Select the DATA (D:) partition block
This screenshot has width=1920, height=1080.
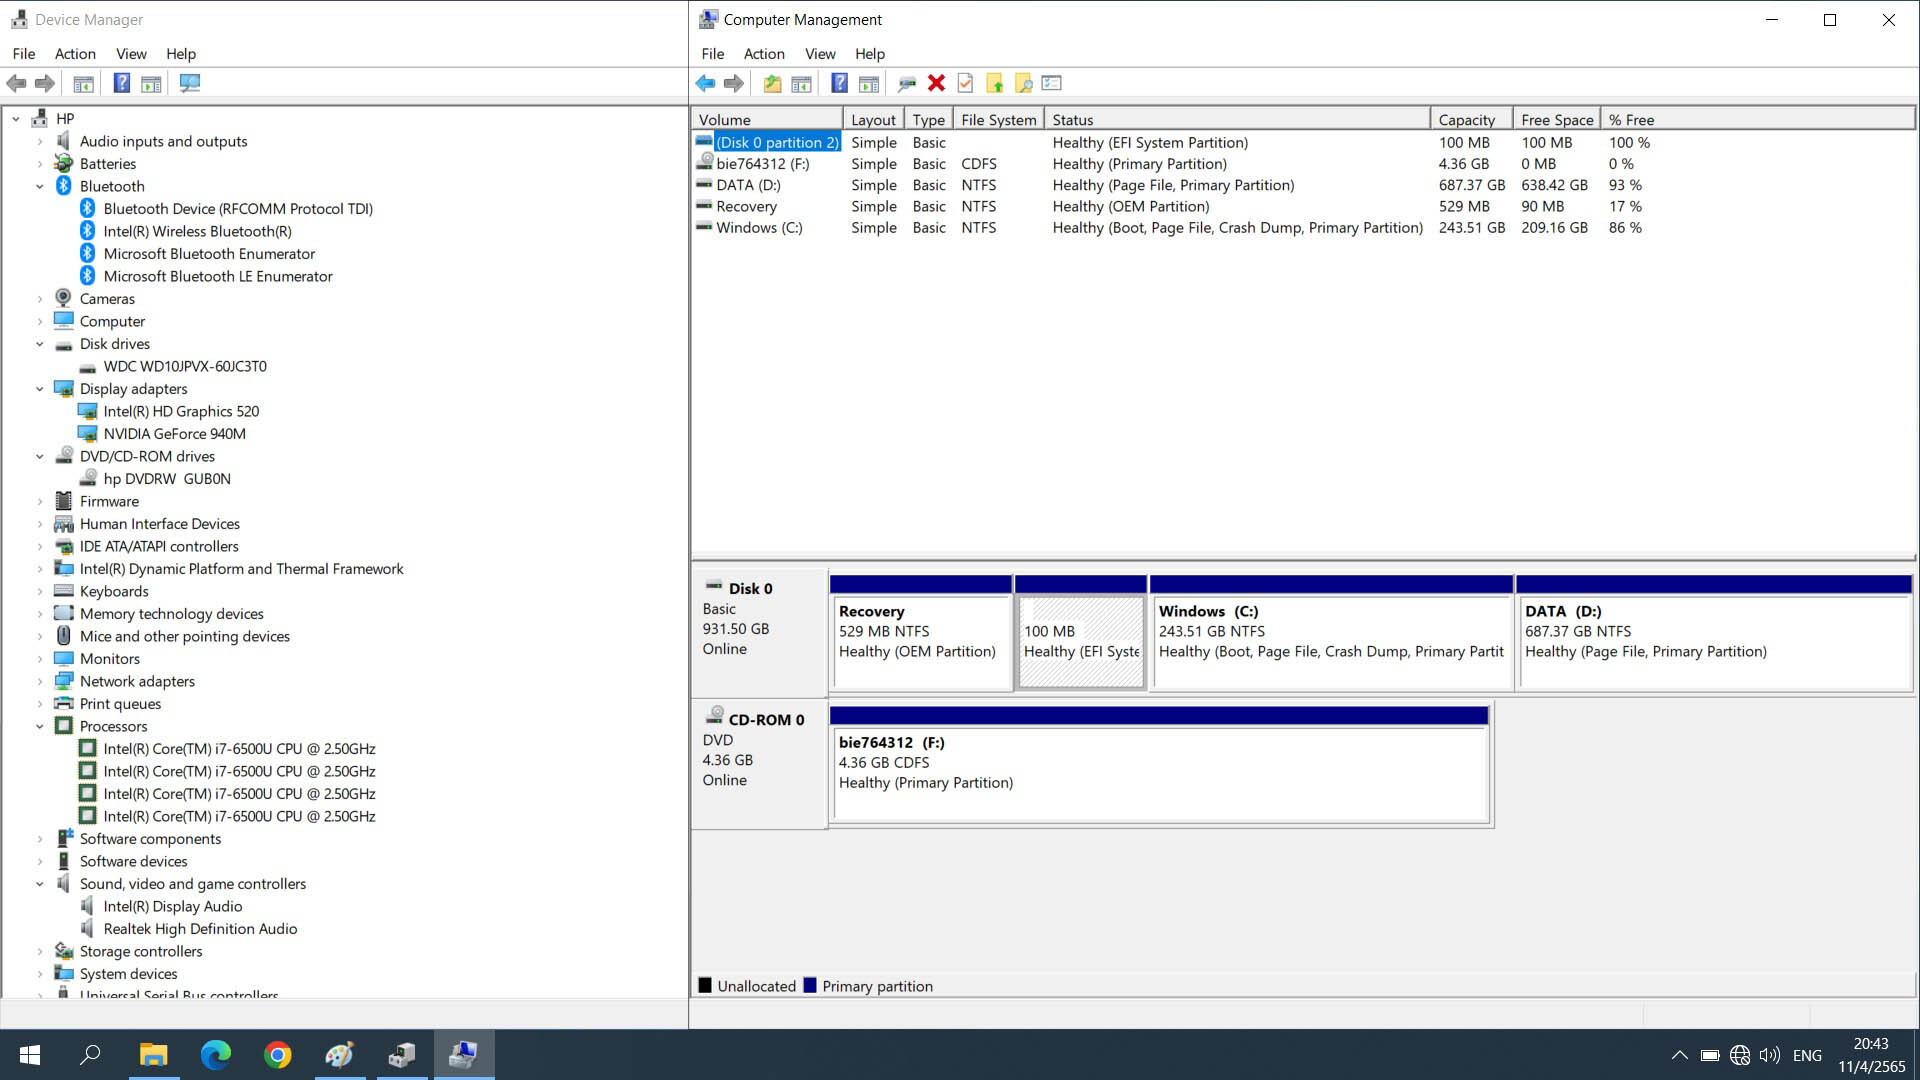[x=1714, y=633]
